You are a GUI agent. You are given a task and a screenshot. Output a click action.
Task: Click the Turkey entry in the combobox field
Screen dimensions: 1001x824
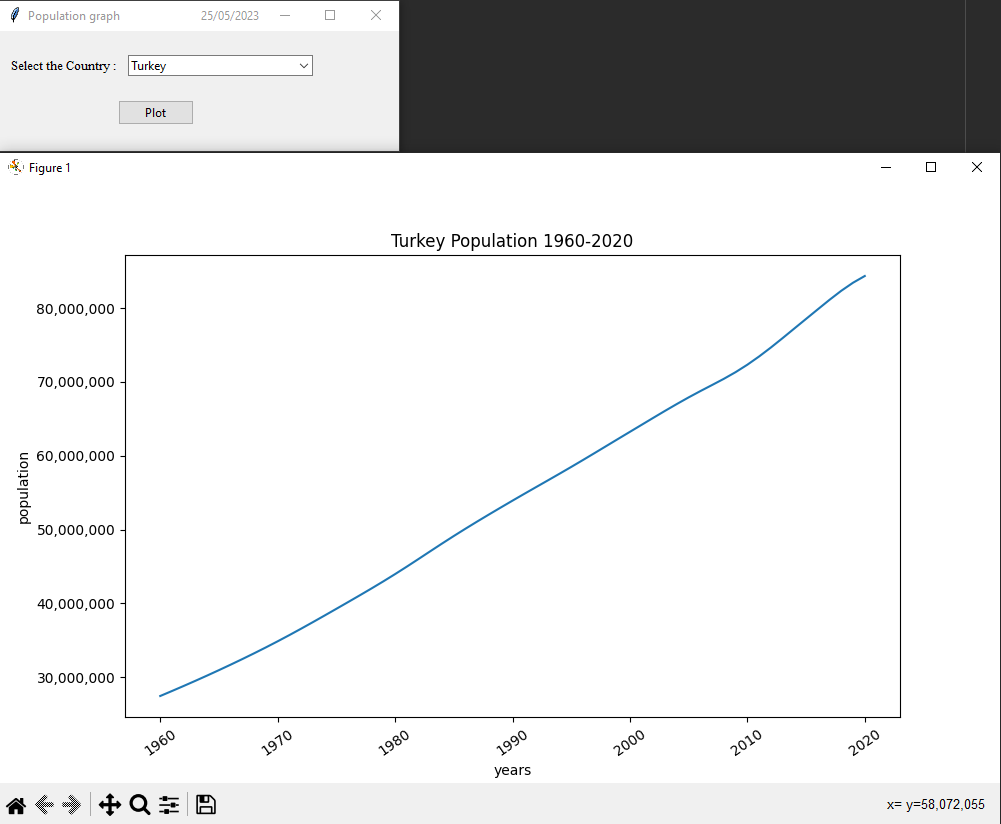point(180,65)
